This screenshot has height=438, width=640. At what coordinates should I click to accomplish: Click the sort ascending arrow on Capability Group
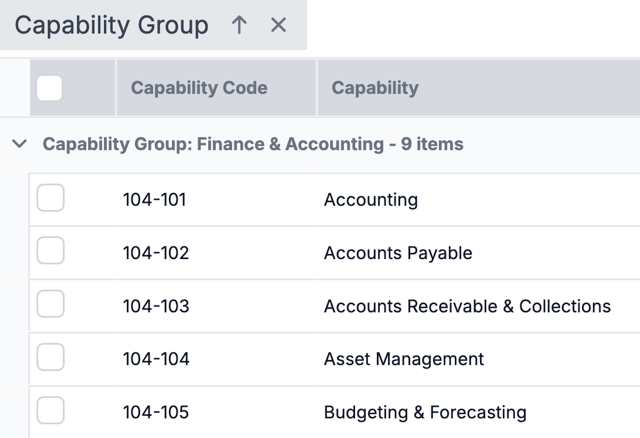tap(239, 25)
